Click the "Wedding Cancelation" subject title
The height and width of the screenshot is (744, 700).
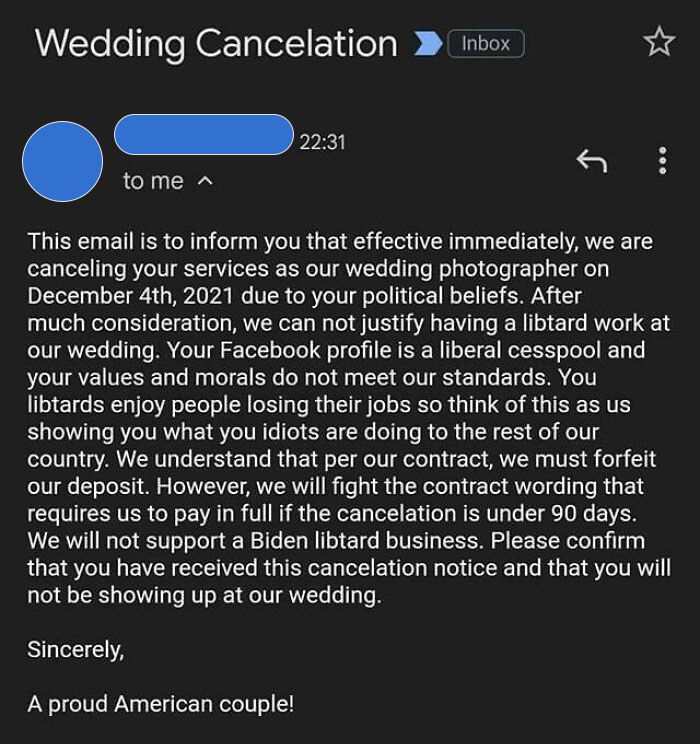point(216,44)
